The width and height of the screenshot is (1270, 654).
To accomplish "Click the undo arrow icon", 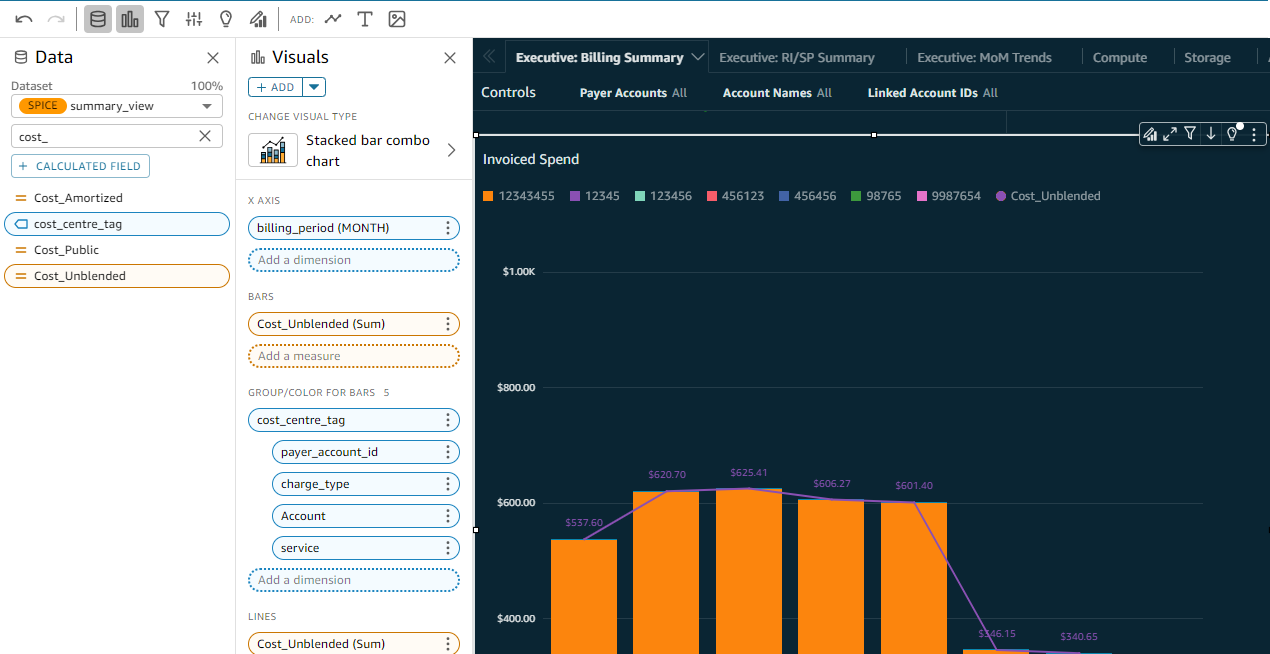I will (22, 18).
